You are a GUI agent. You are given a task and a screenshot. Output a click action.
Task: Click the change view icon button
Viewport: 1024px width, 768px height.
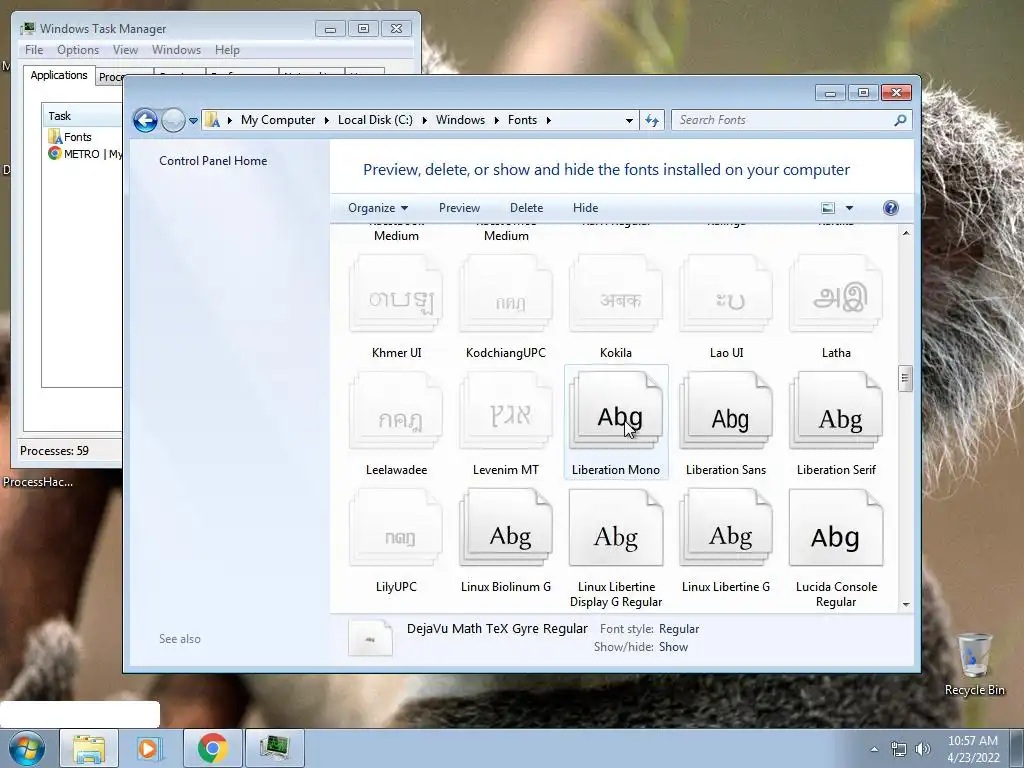[x=828, y=208]
